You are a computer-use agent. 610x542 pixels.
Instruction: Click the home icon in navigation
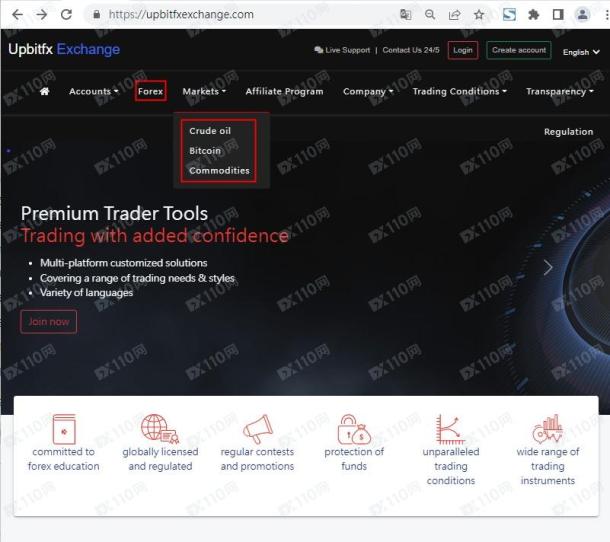45,91
